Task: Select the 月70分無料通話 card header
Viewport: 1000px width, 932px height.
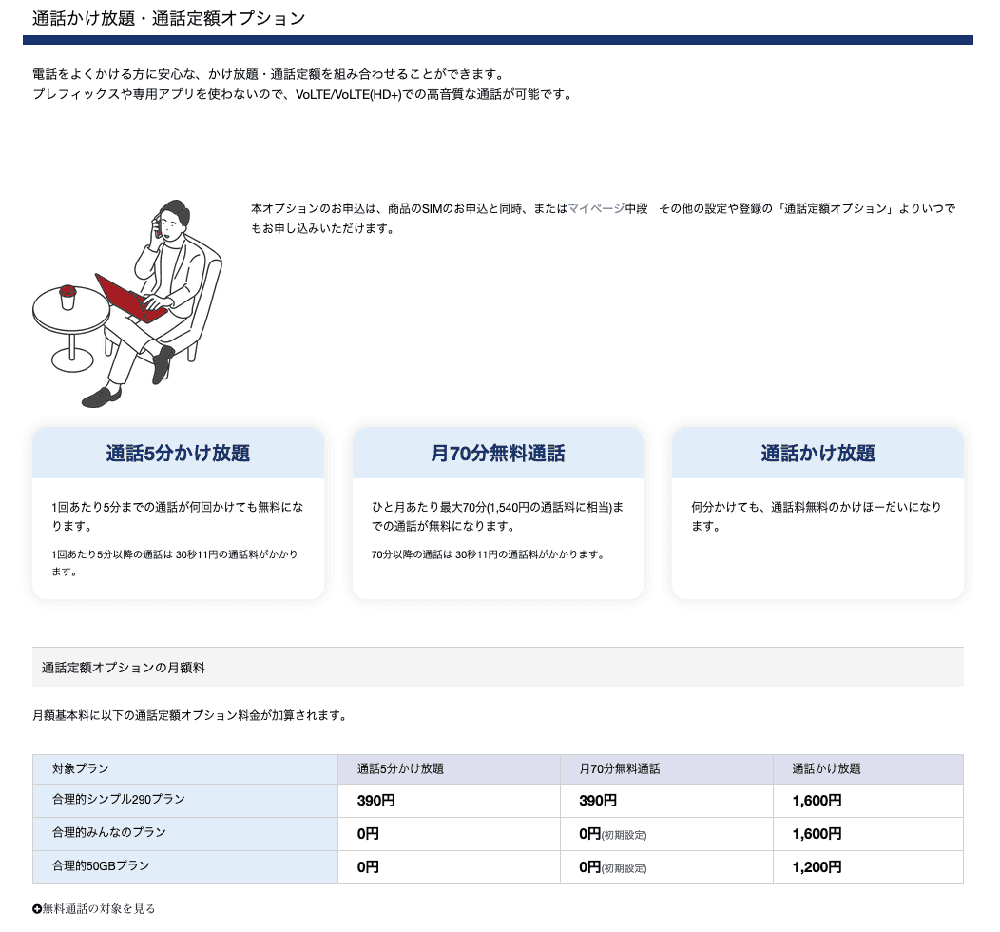Action: point(497,451)
